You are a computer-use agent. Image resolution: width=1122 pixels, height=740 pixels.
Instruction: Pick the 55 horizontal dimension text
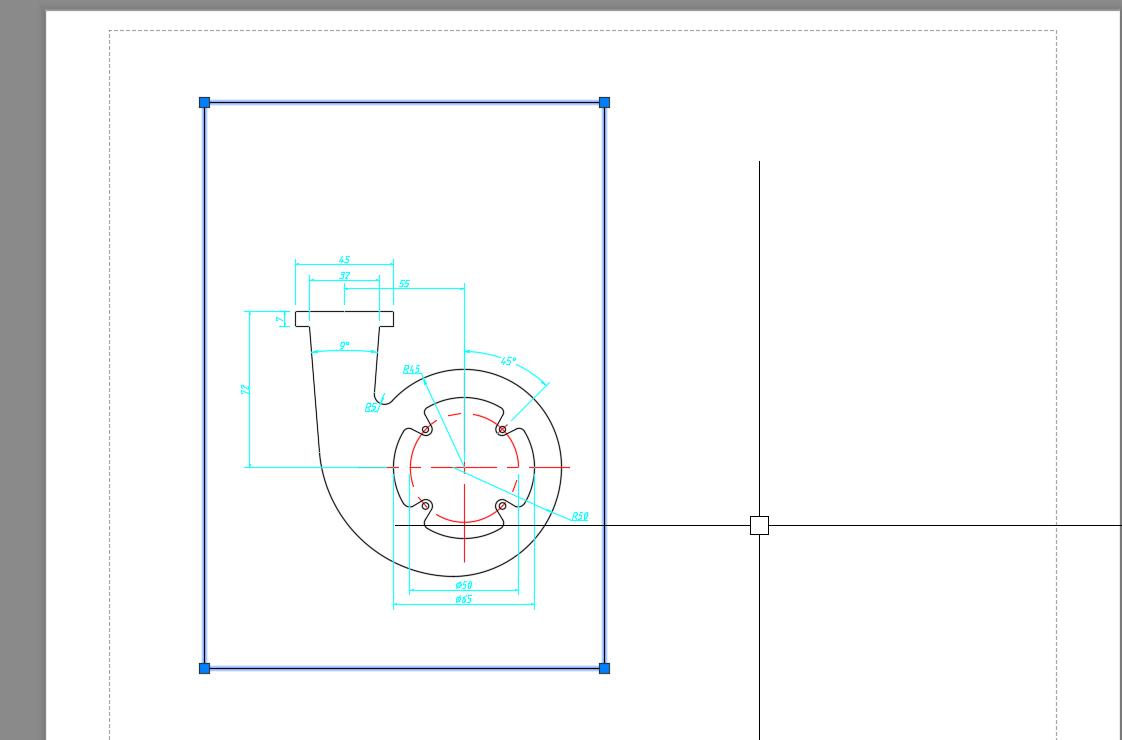[x=404, y=284]
